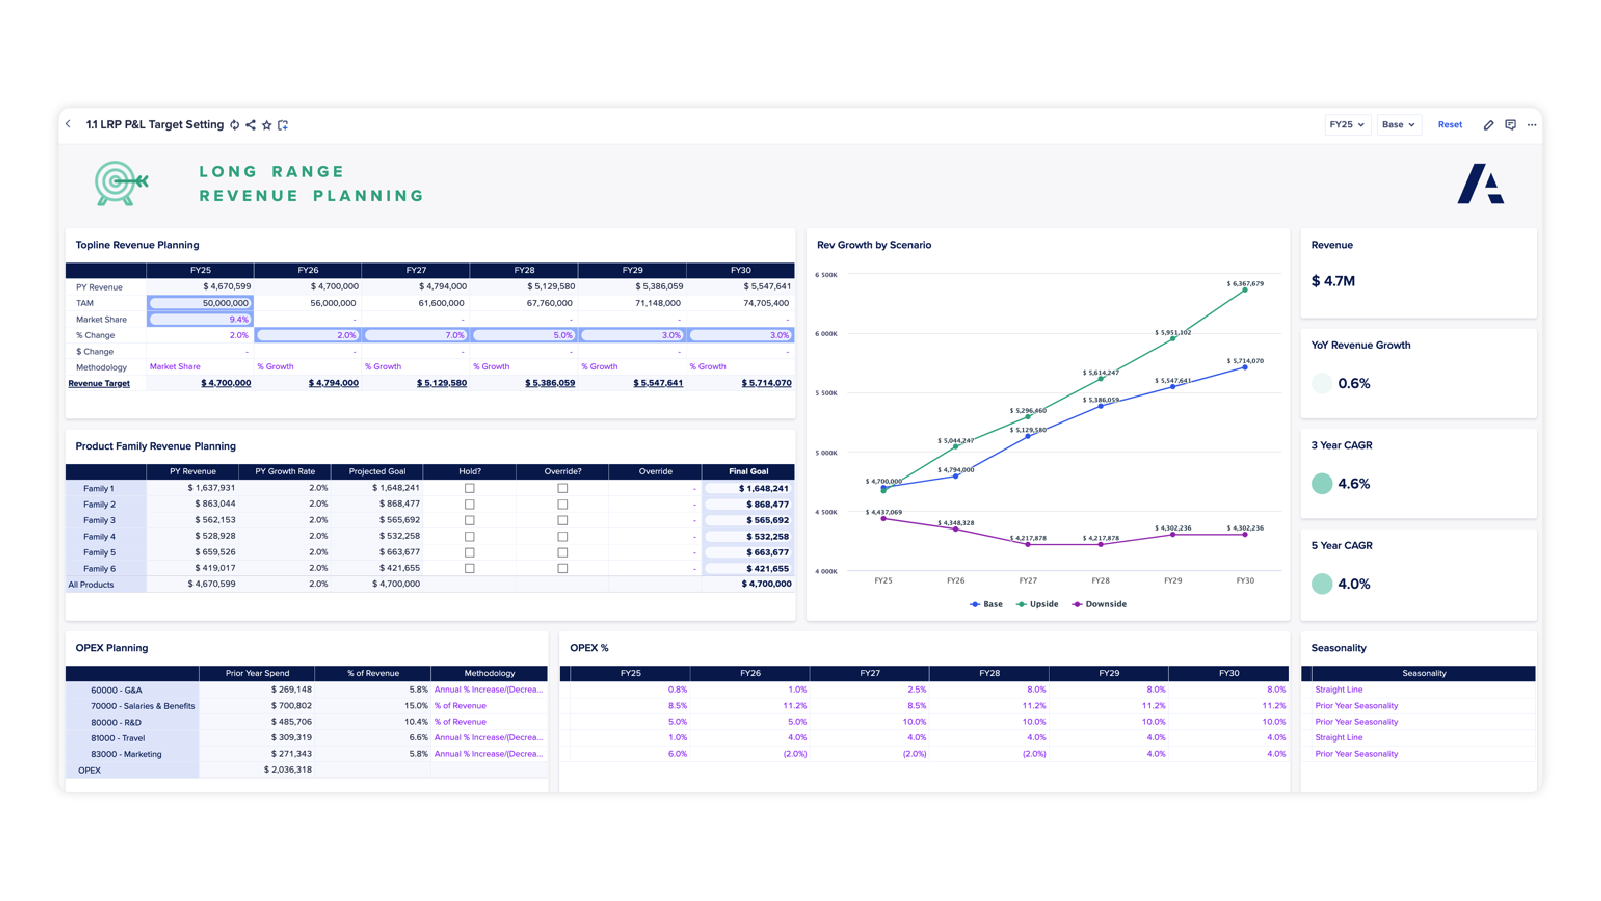Click the TAM input field showing 50,000,000

200,302
